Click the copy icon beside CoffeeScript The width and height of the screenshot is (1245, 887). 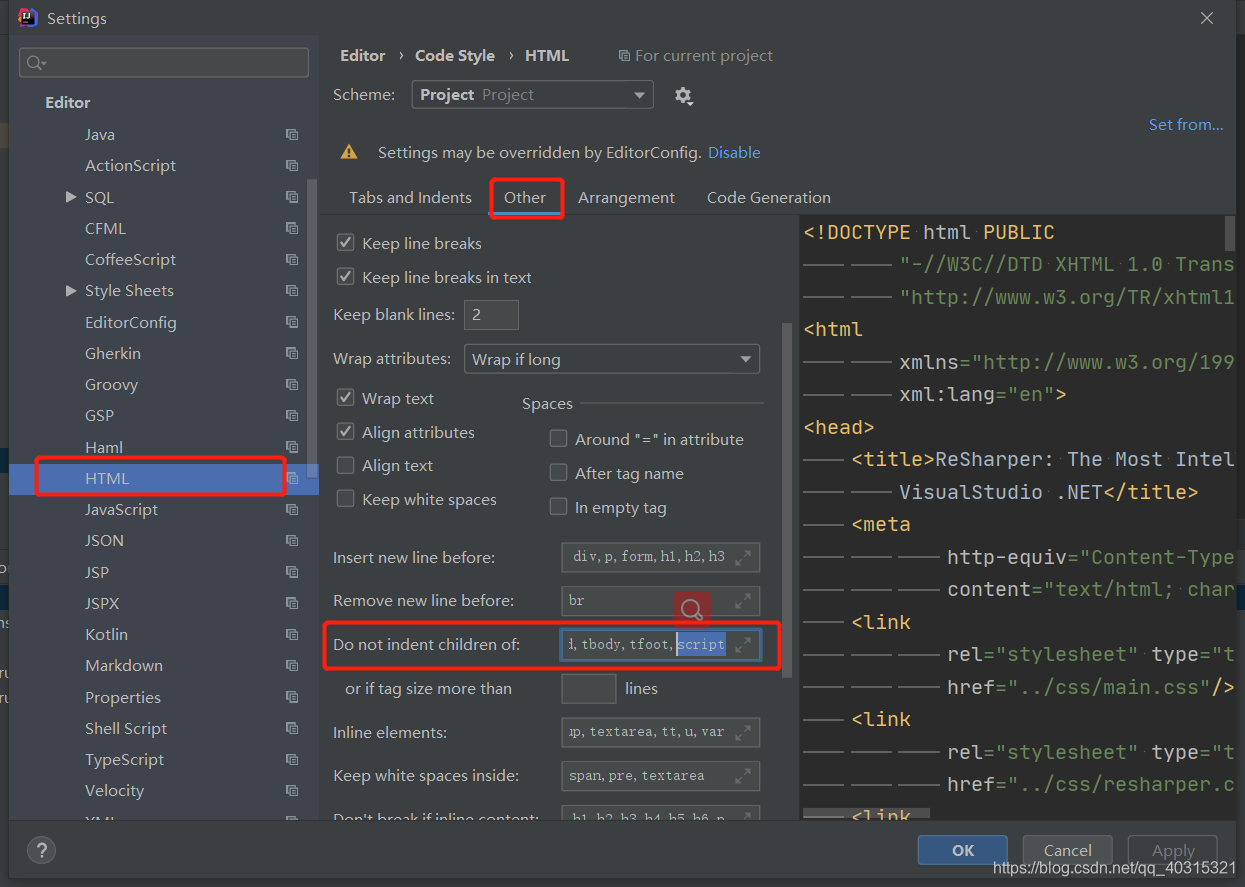click(x=292, y=259)
